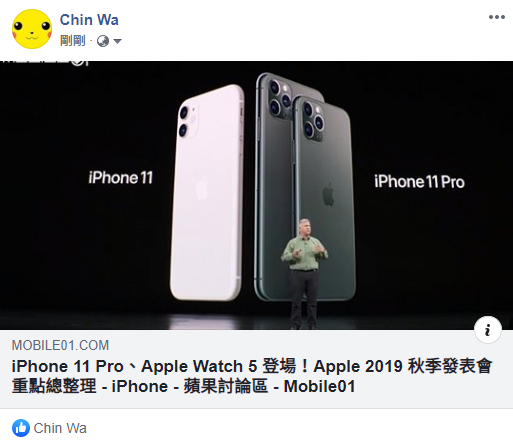This screenshot has width=513, height=442.
Task: Click the 剛剛 post timestamp
Action: [73, 41]
